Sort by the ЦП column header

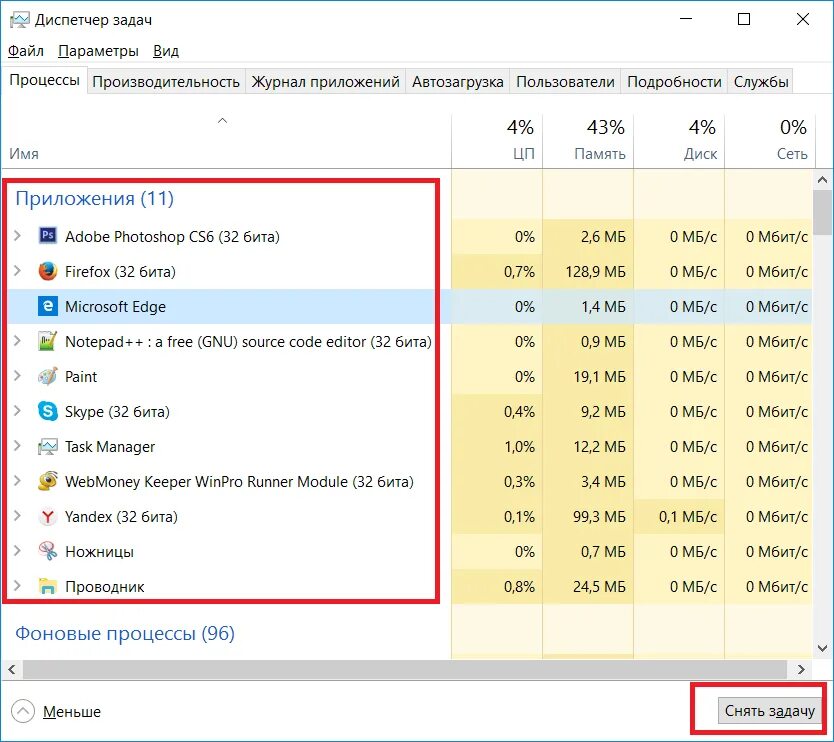click(x=497, y=140)
